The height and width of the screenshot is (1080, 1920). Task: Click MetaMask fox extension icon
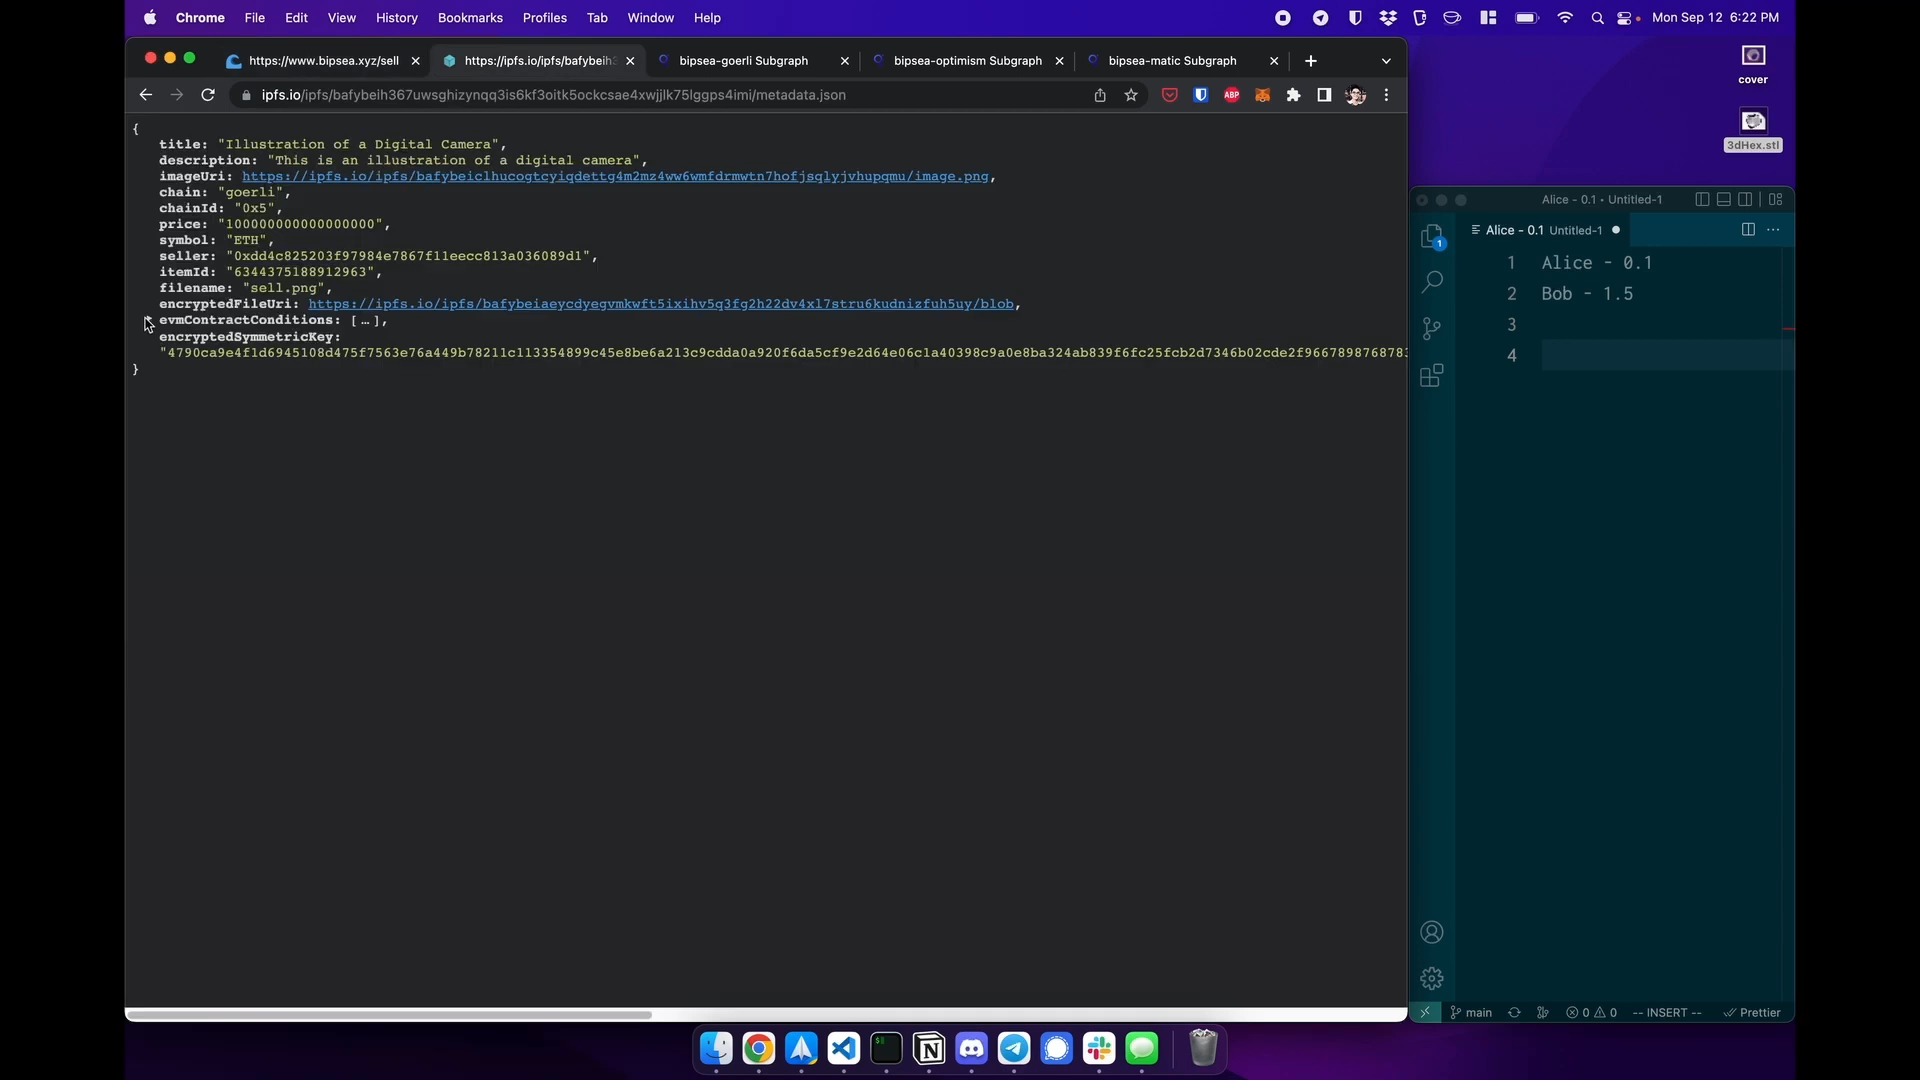point(1263,95)
